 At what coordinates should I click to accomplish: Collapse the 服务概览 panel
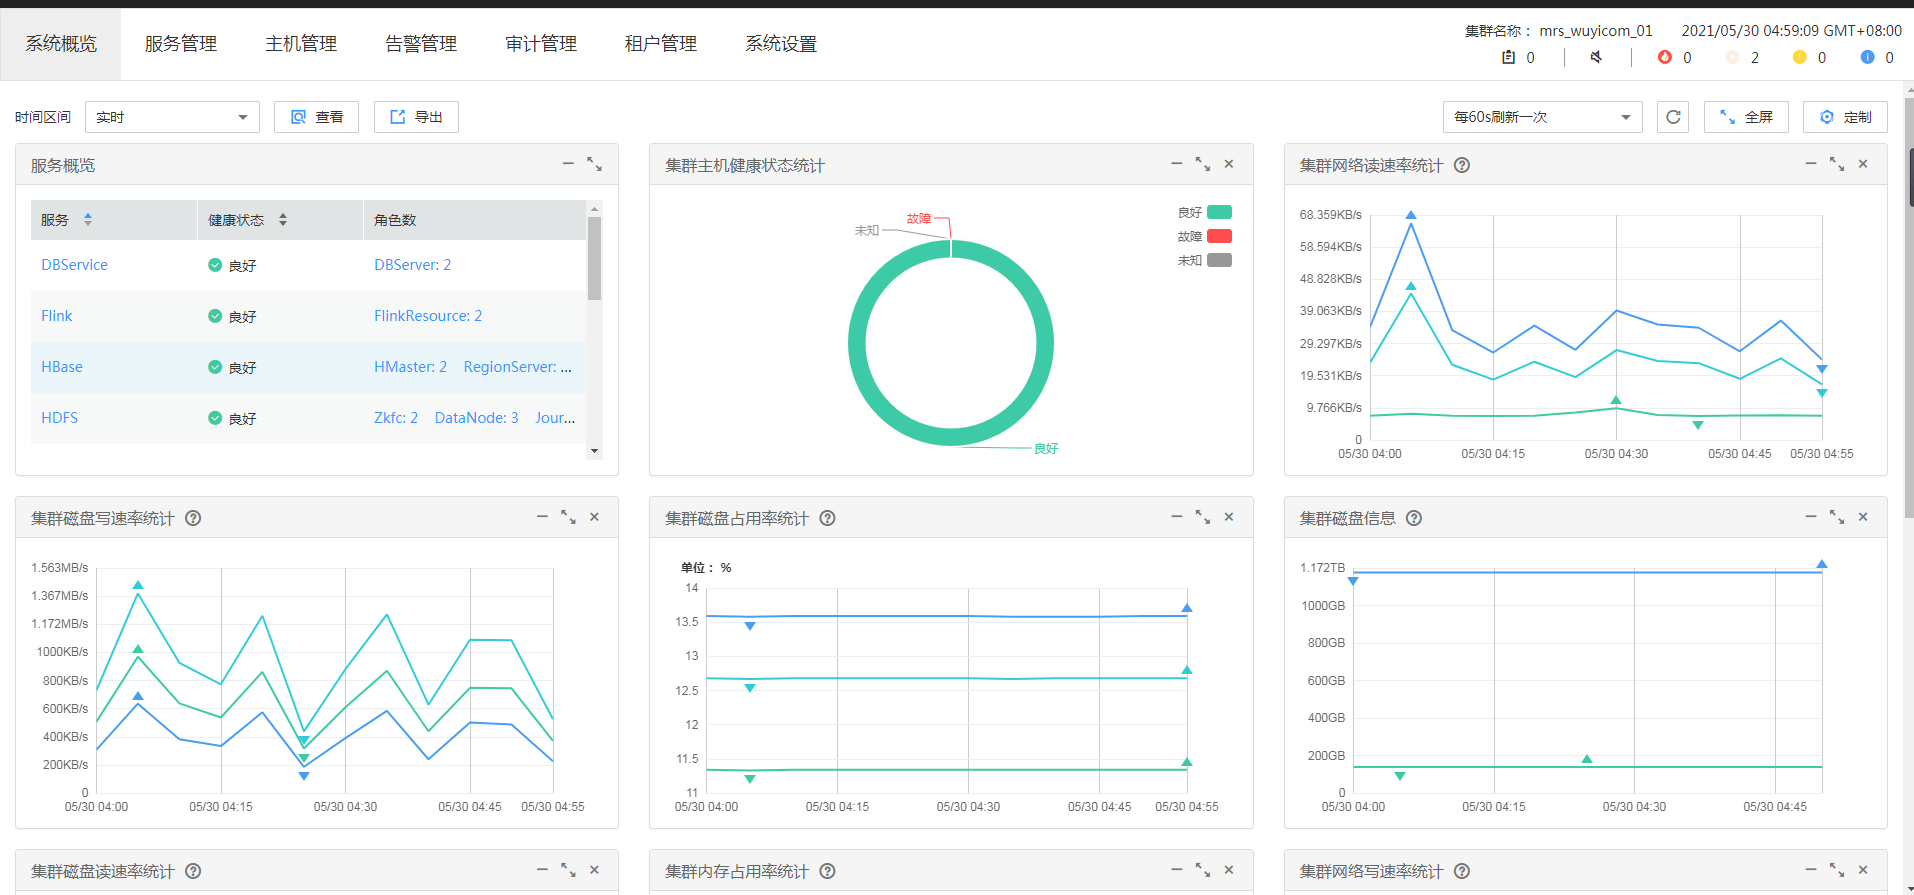click(x=568, y=163)
